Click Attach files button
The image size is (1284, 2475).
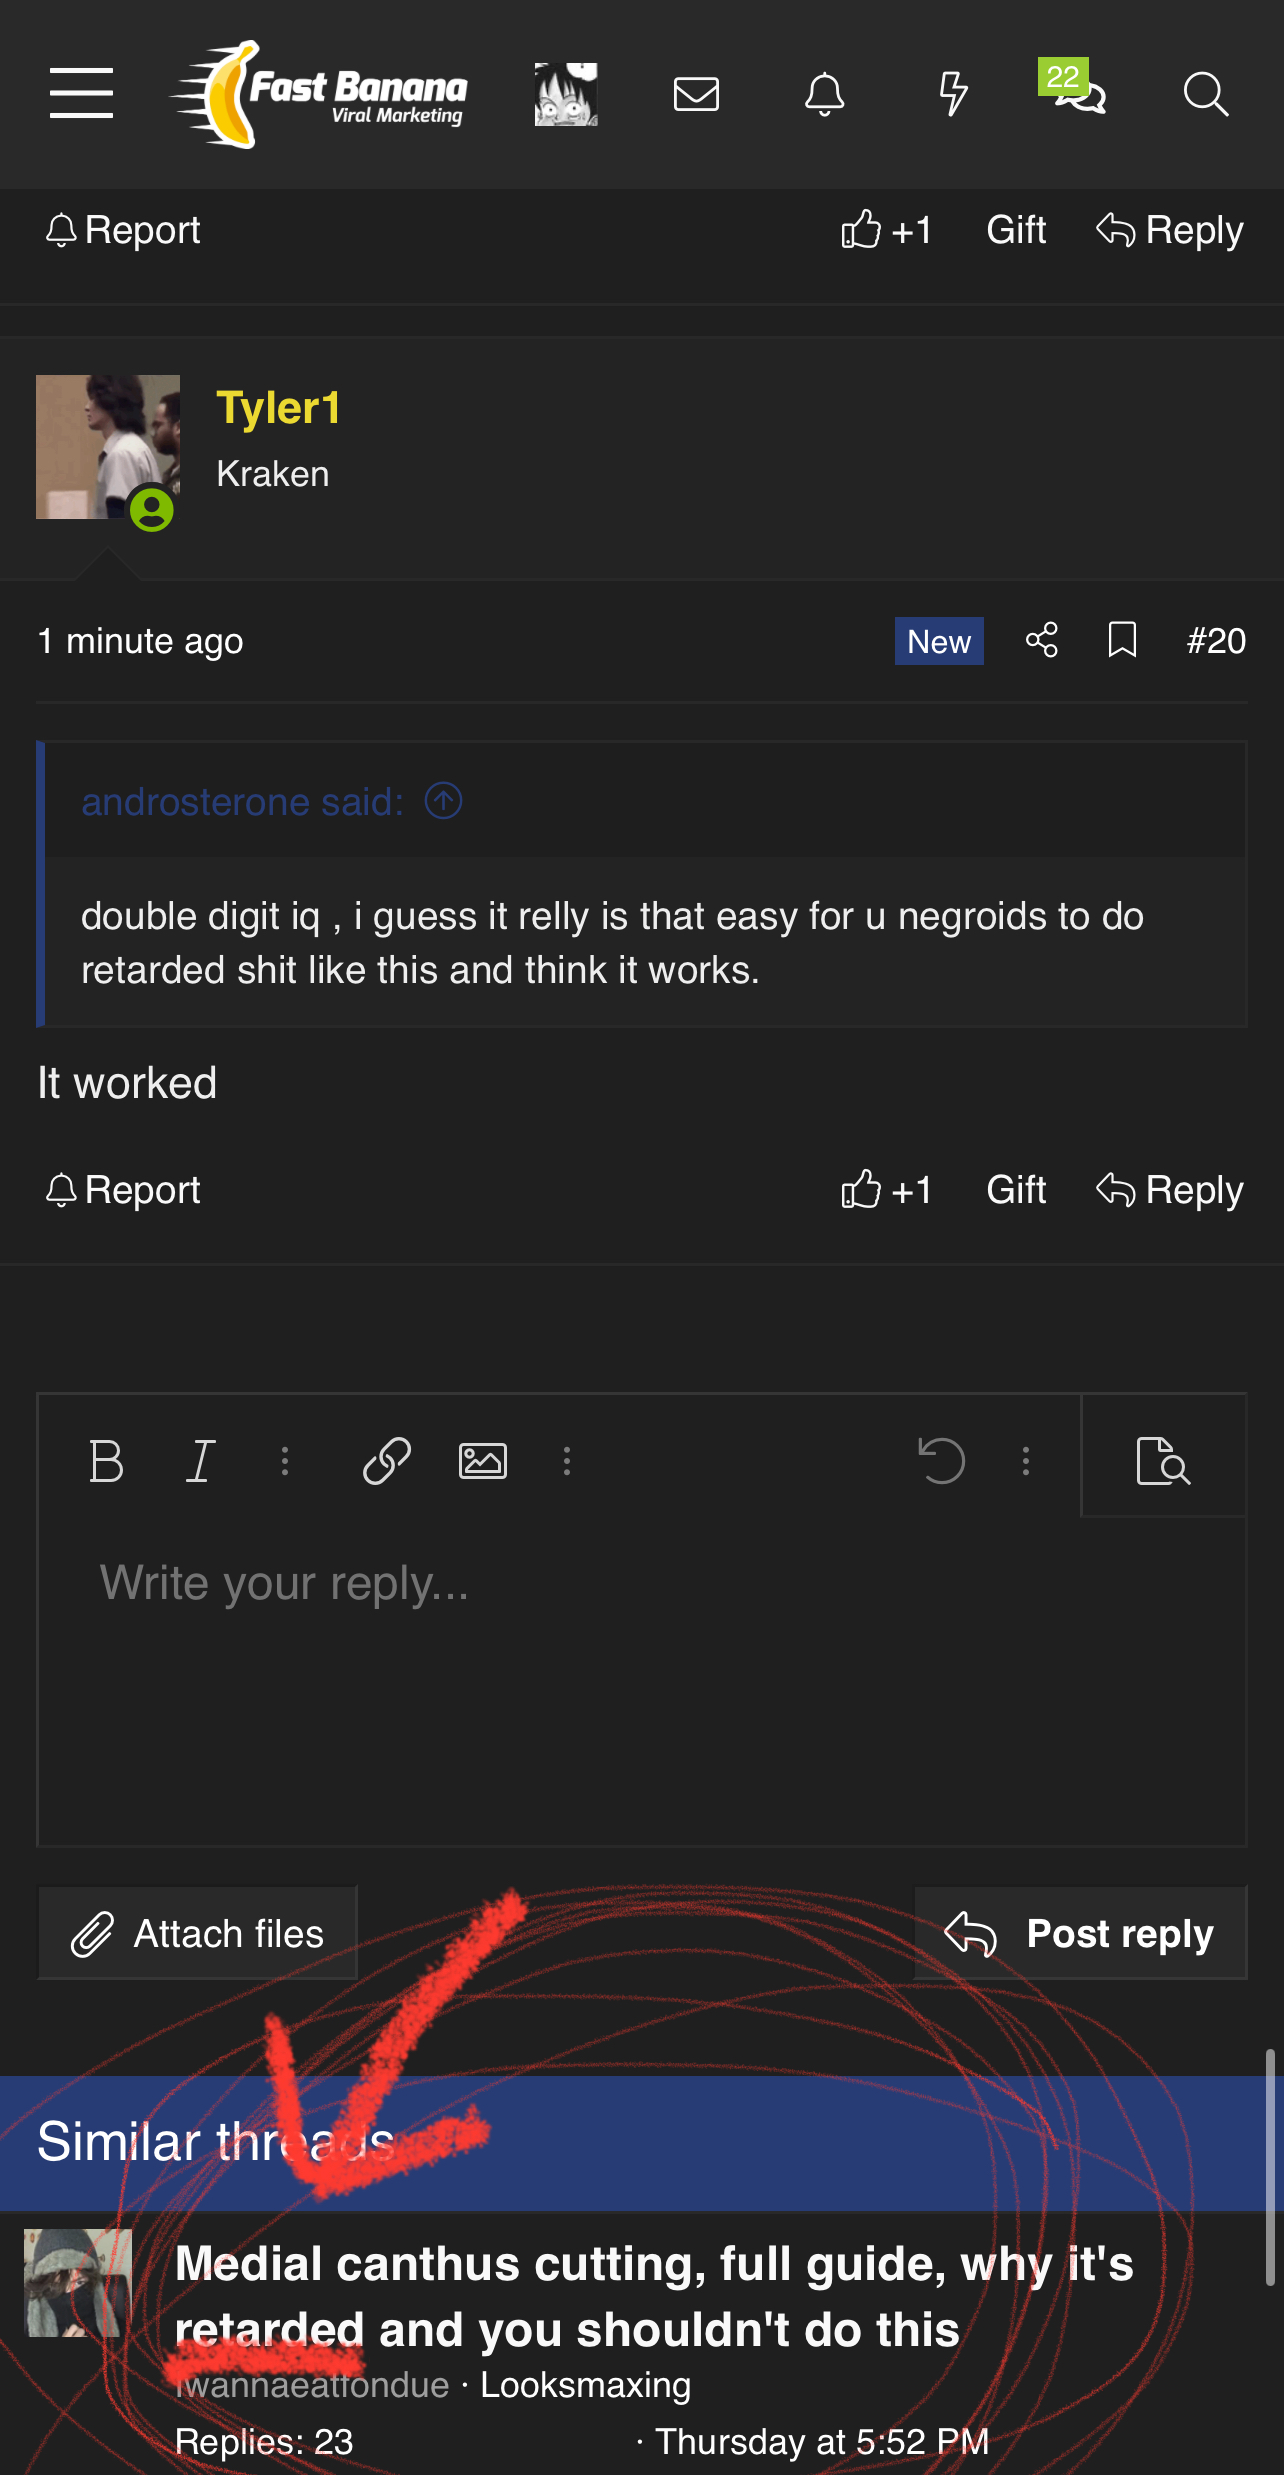[197, 1933]
